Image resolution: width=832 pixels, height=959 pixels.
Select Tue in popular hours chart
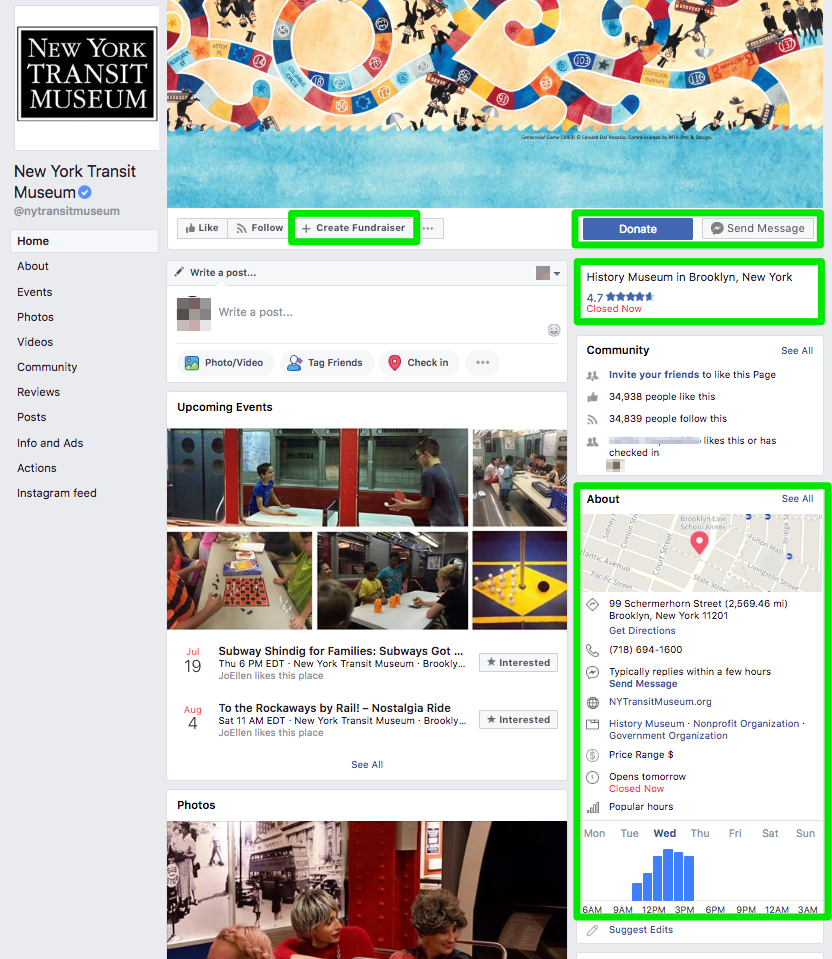coord(630,833)
